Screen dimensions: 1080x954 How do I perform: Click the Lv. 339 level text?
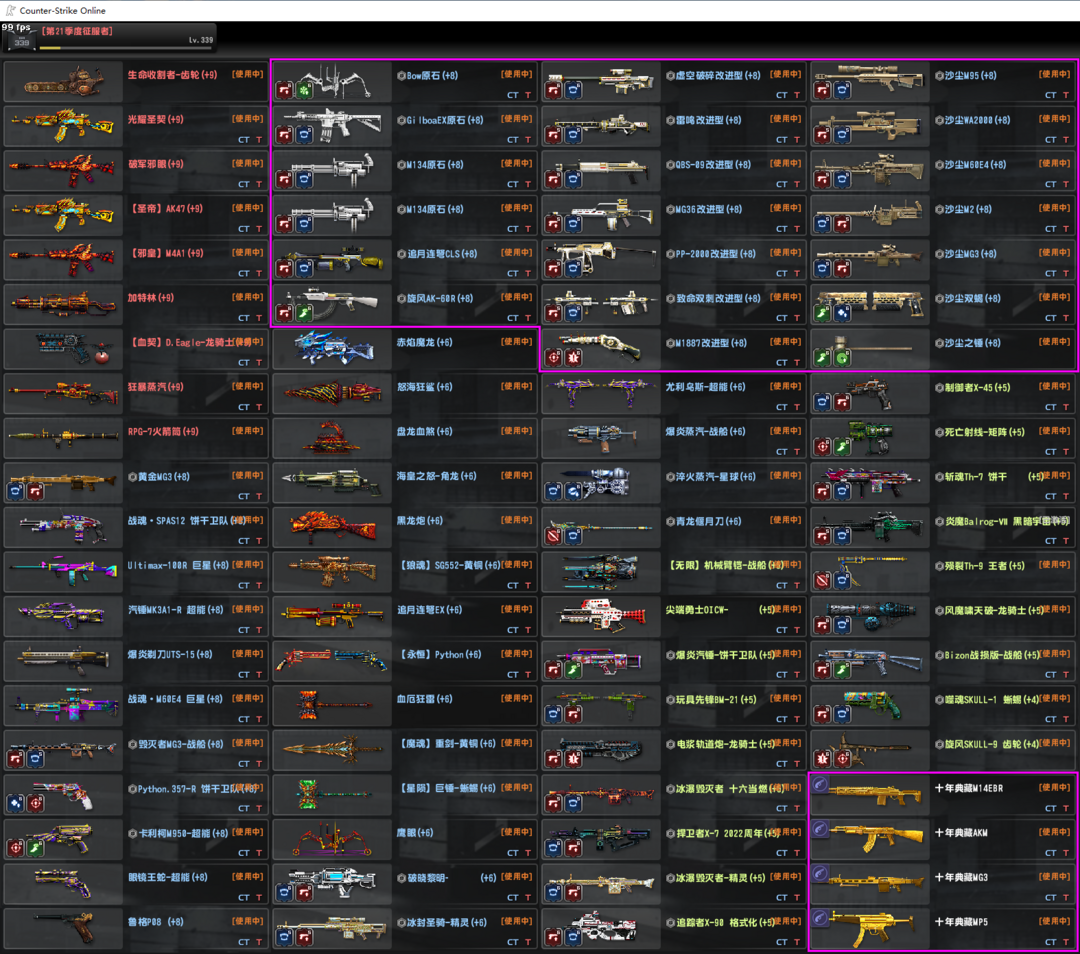(201, 40)
